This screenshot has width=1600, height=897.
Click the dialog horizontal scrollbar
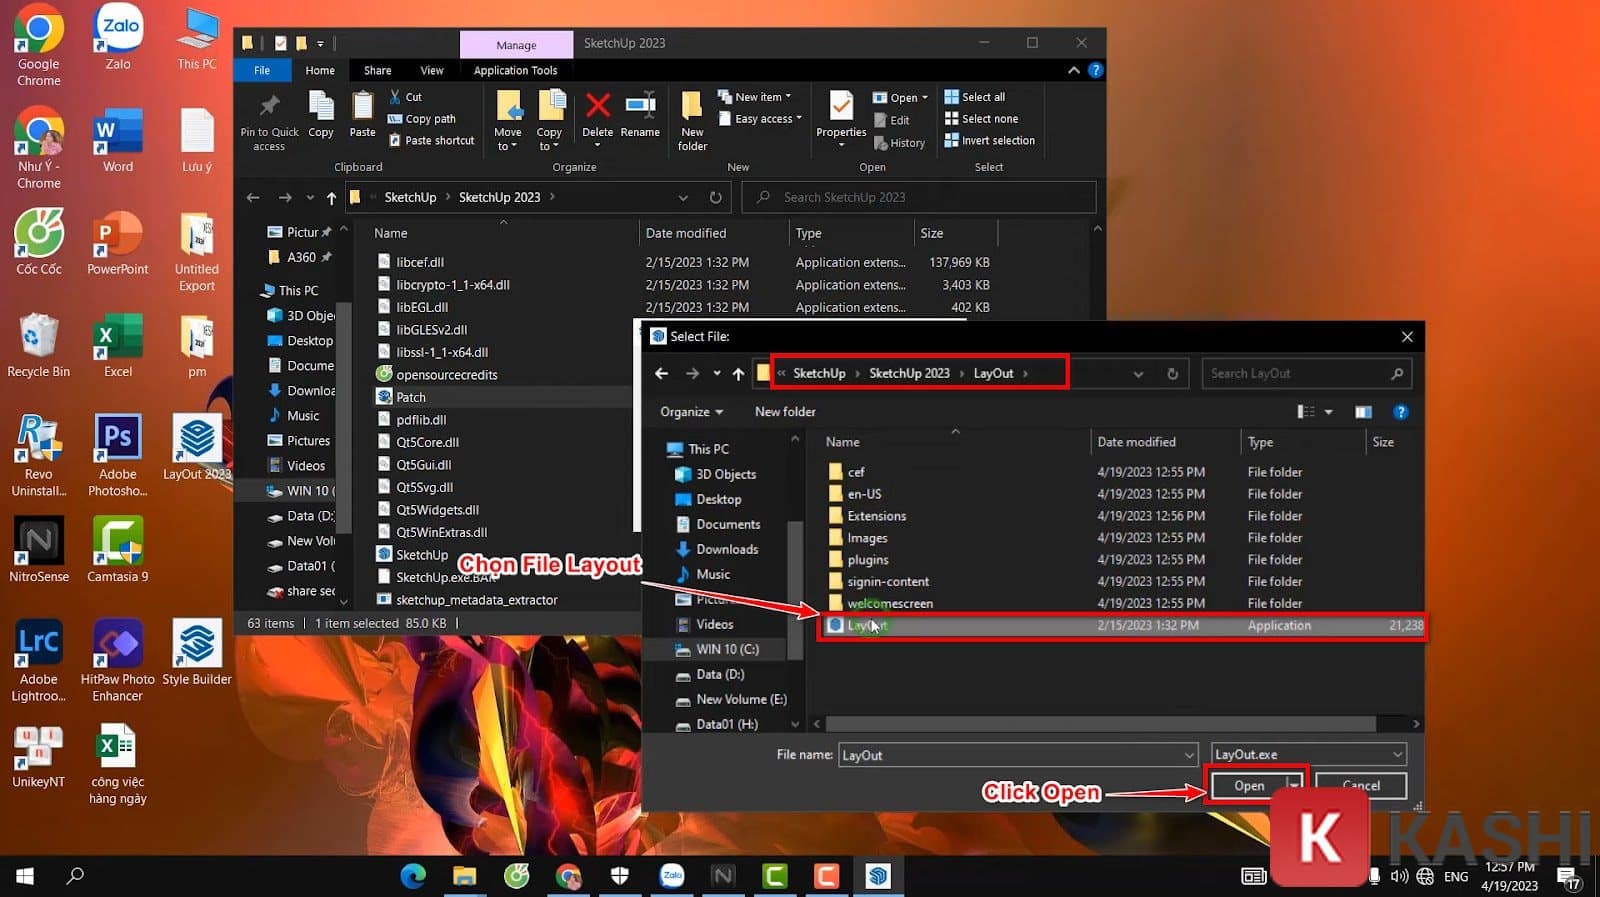point(1100,724)
